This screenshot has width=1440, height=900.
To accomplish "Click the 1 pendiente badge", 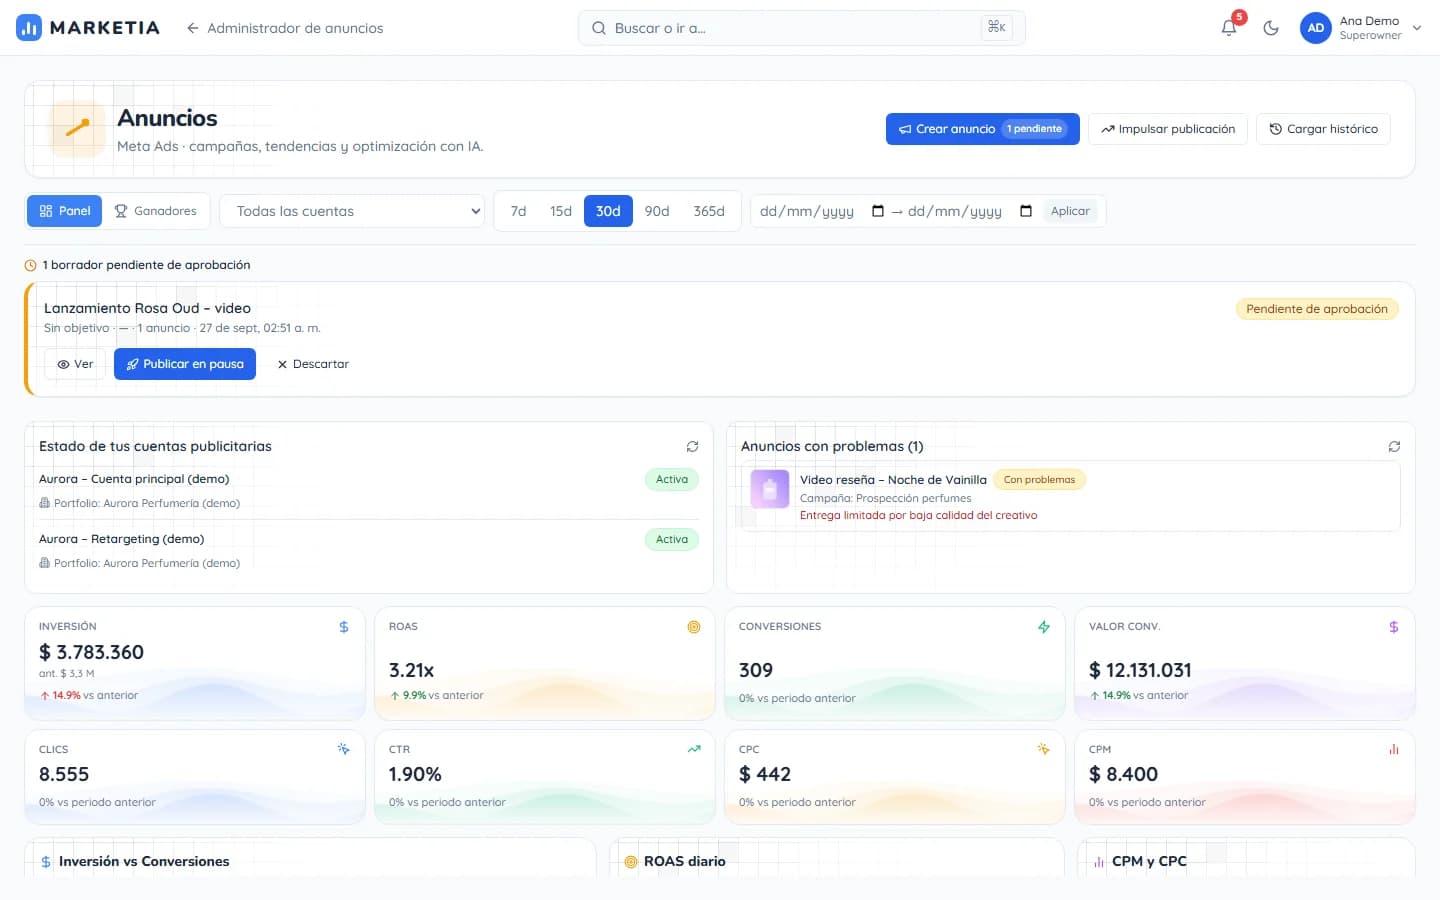I will coord(1034,129).
